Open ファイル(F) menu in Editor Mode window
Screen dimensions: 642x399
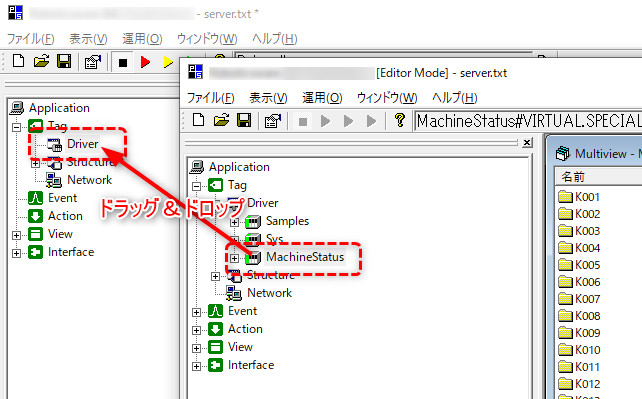click(x=211, y=98)
